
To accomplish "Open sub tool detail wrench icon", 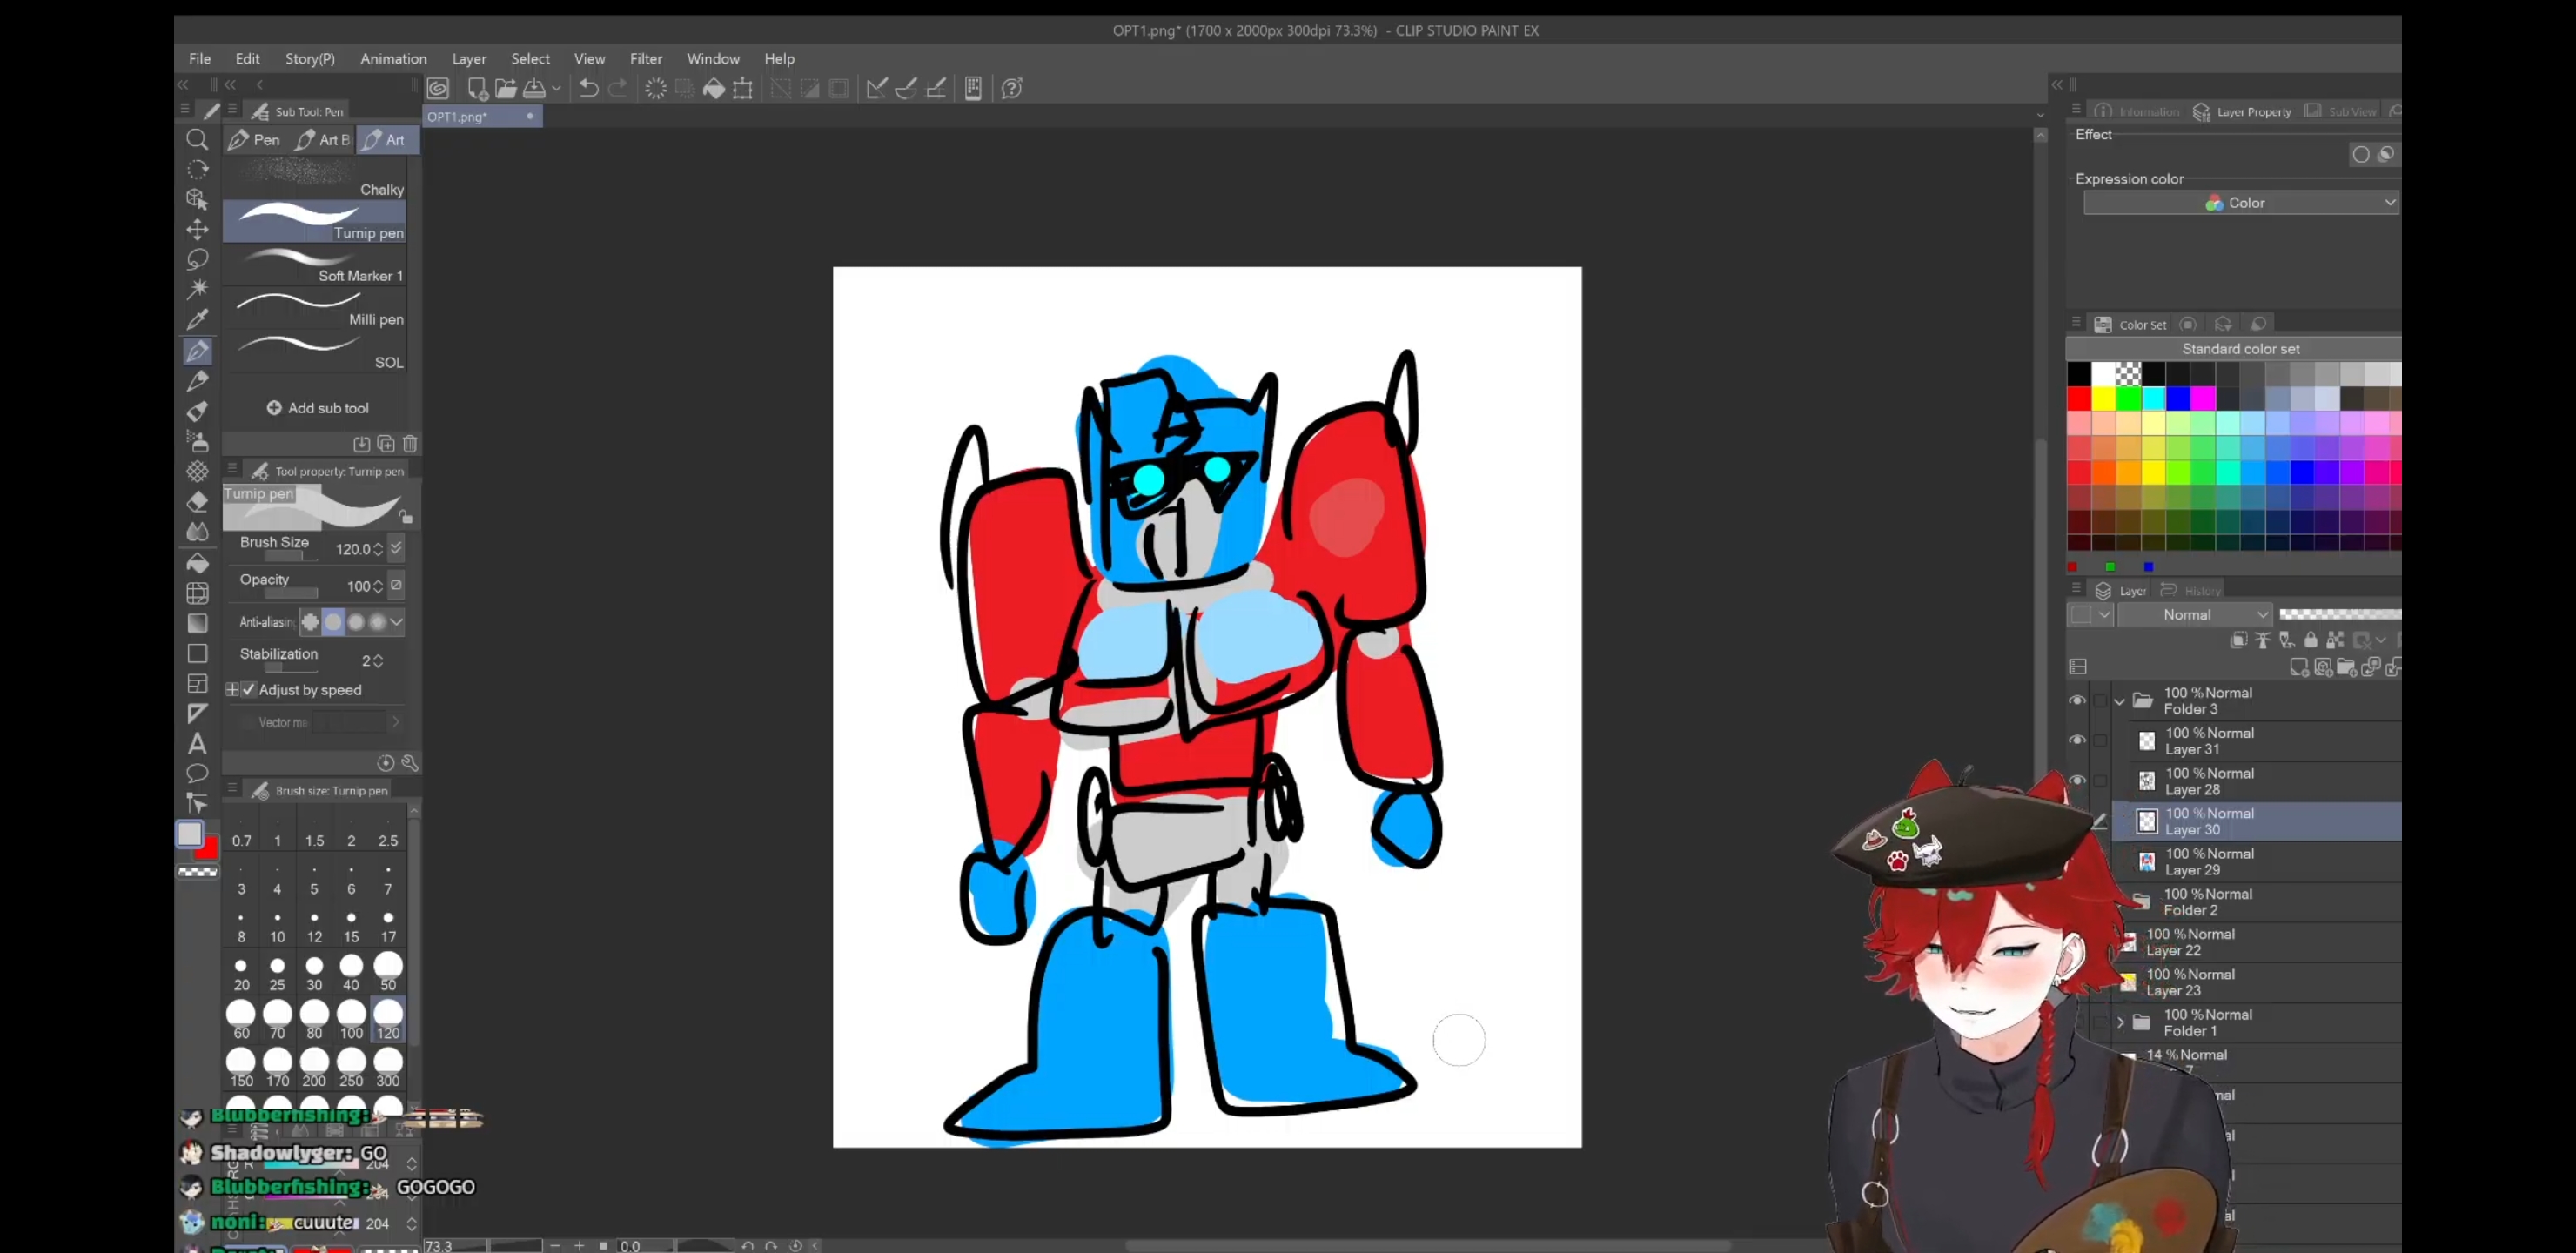I will click(409, 762).
